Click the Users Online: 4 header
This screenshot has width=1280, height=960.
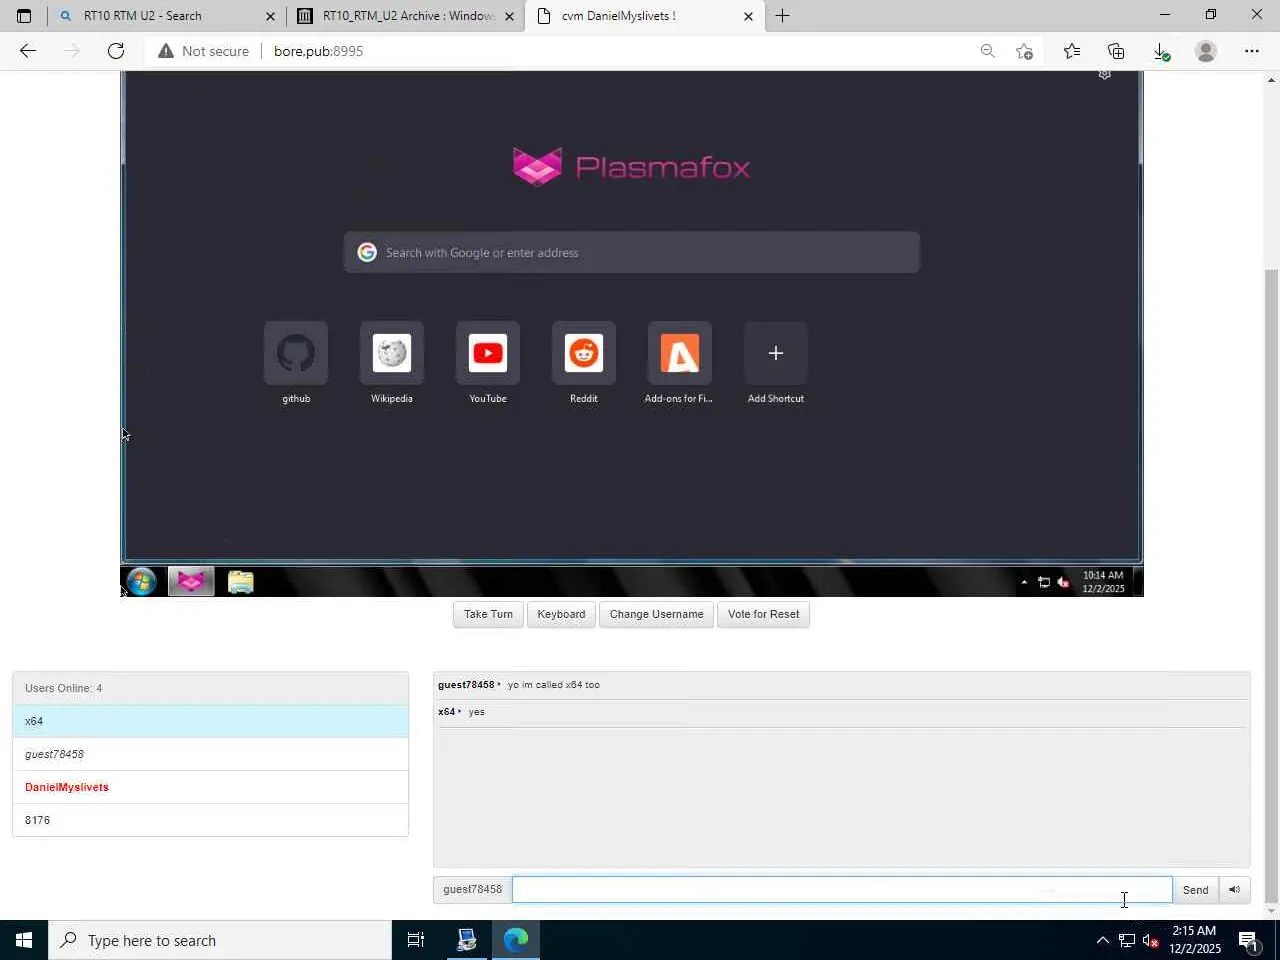(210, 688)
